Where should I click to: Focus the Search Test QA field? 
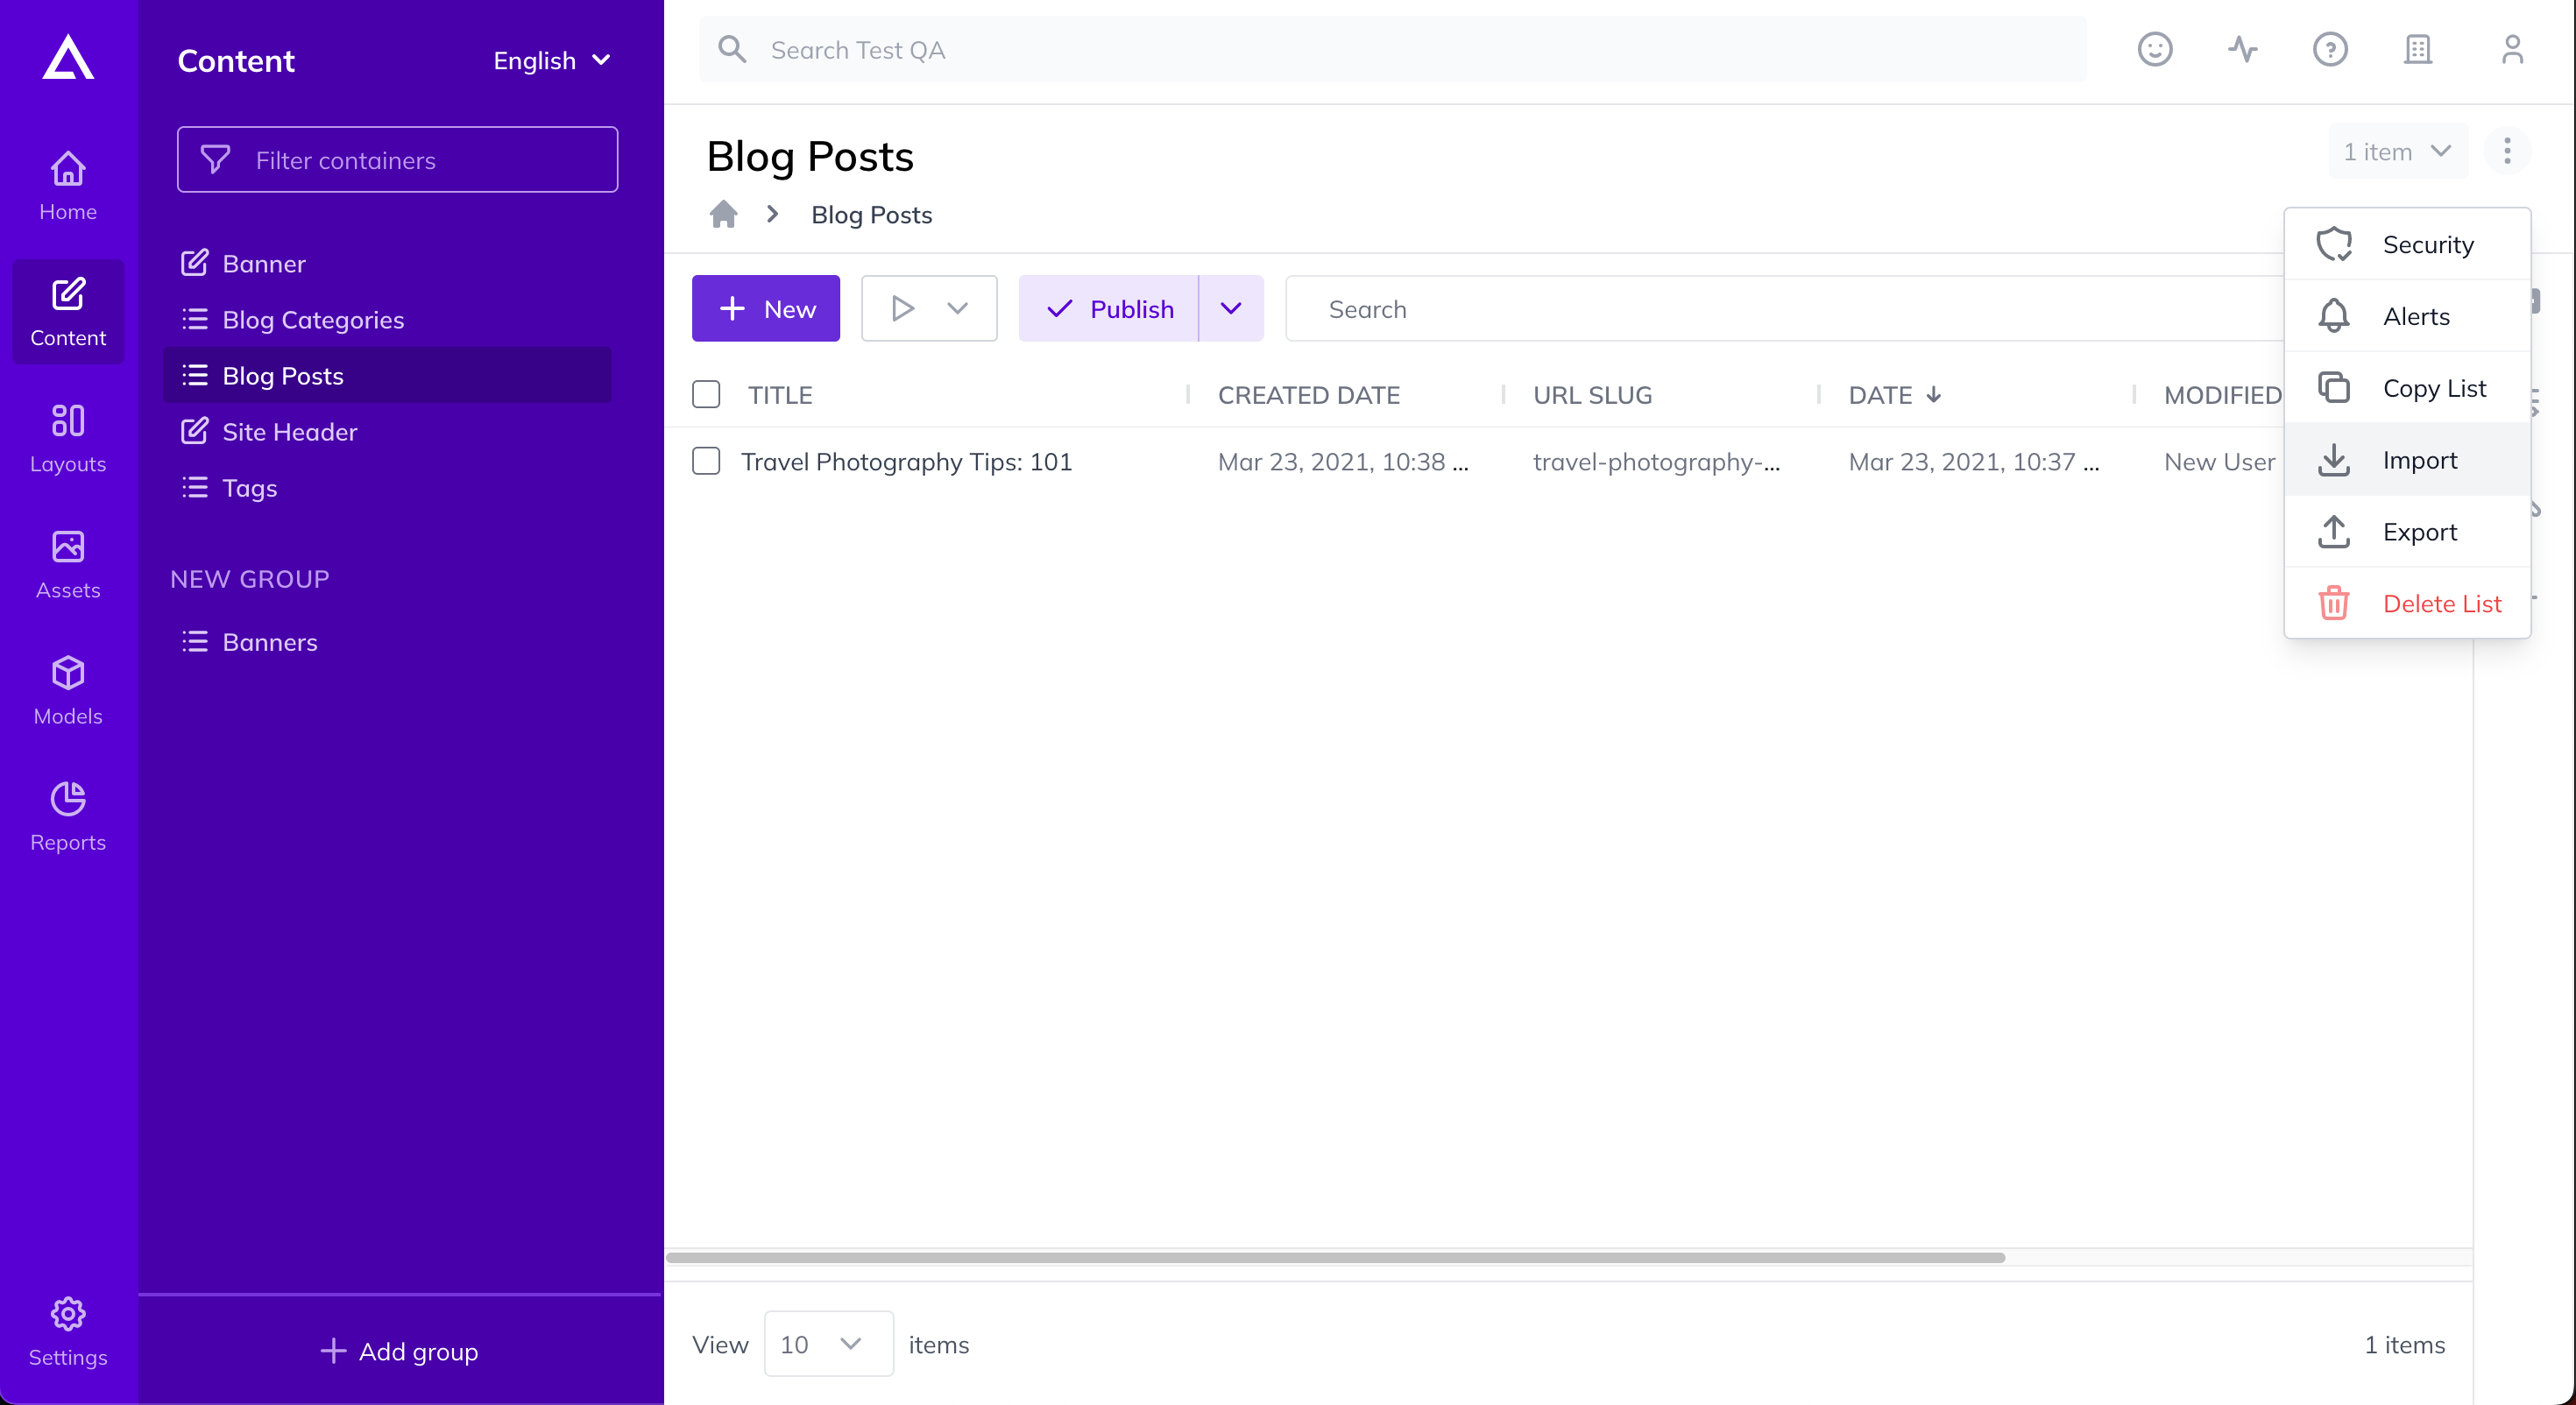click(1392, 49)
